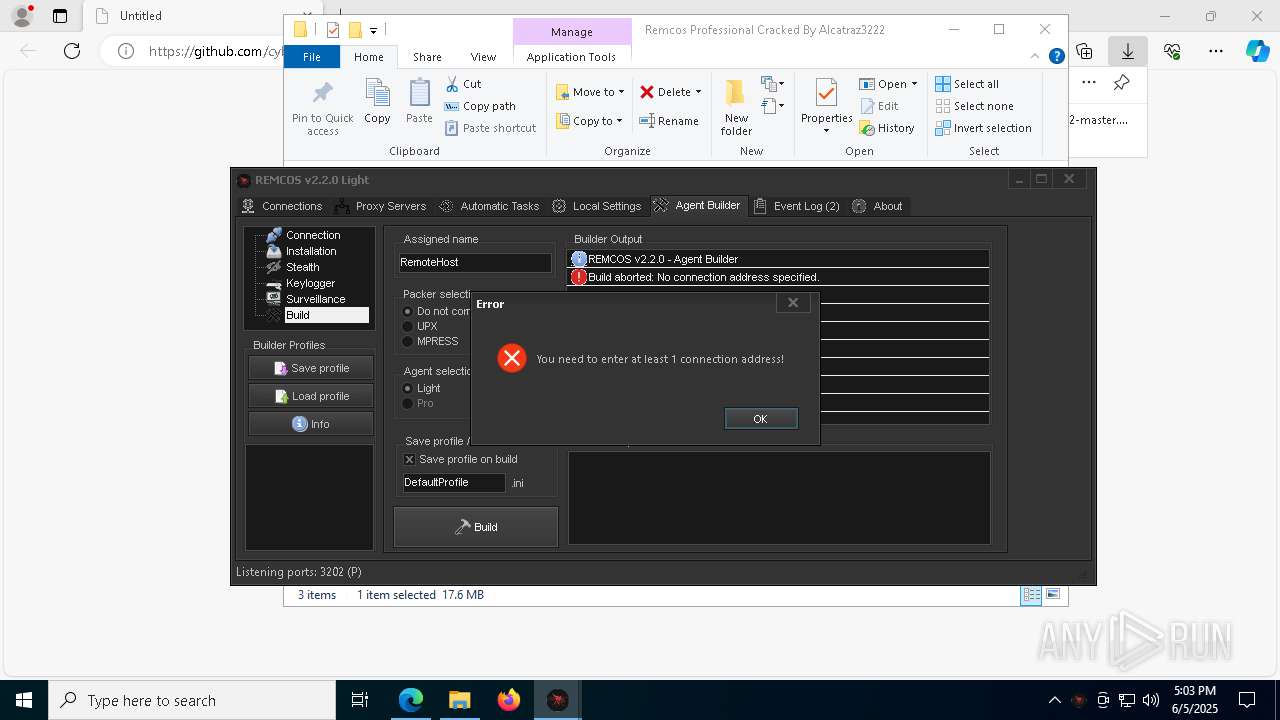Choose the Do not compress packer option
Viewport: 1280px width, 720px height.
(x=408, y=311)
